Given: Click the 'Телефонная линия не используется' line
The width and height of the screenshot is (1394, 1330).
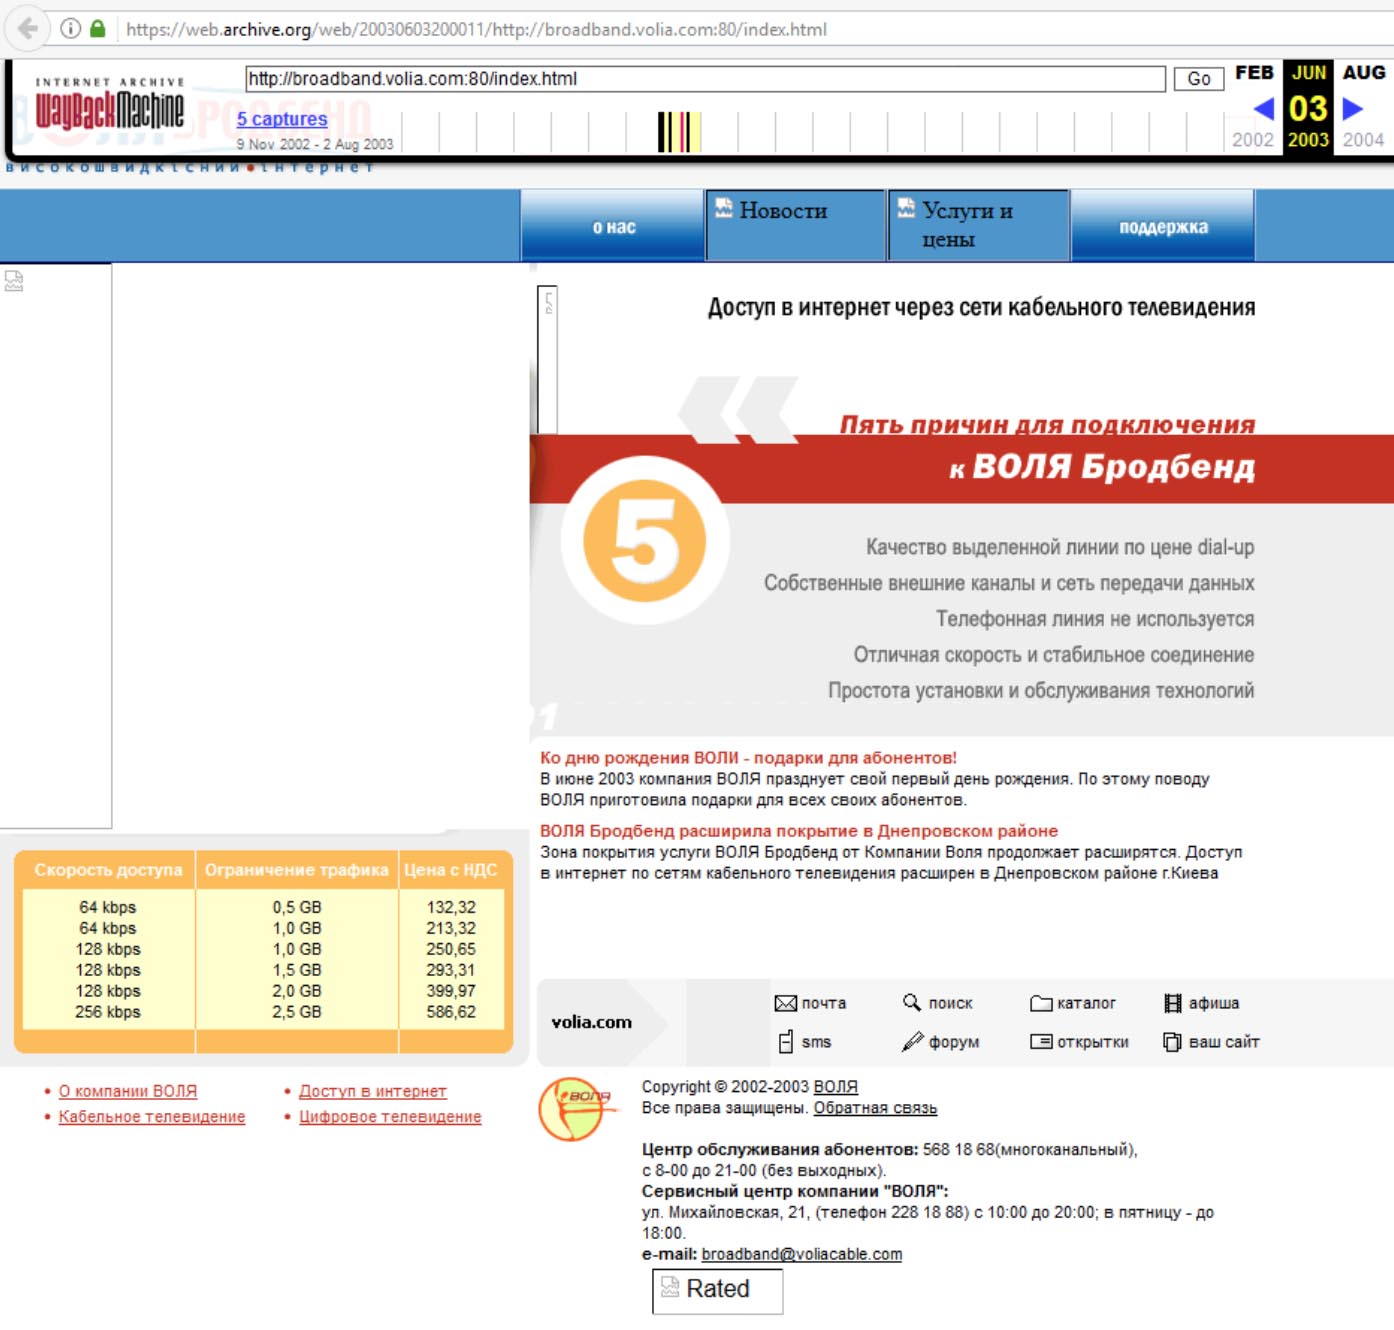Looking at the screenshot, I should [x=1095, y=619].
